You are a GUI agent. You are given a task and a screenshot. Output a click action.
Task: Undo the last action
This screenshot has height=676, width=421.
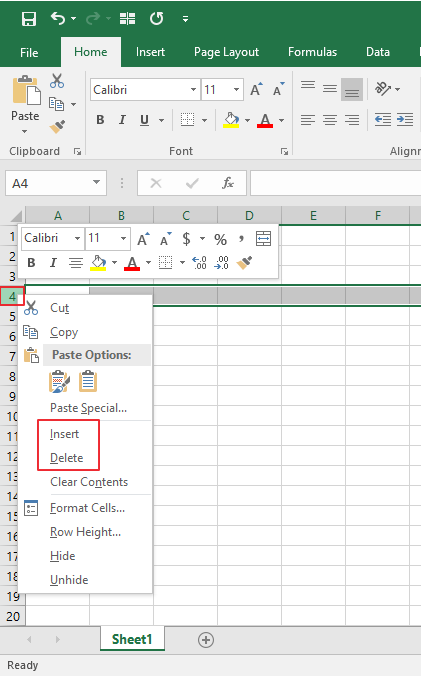pos(58,19)
